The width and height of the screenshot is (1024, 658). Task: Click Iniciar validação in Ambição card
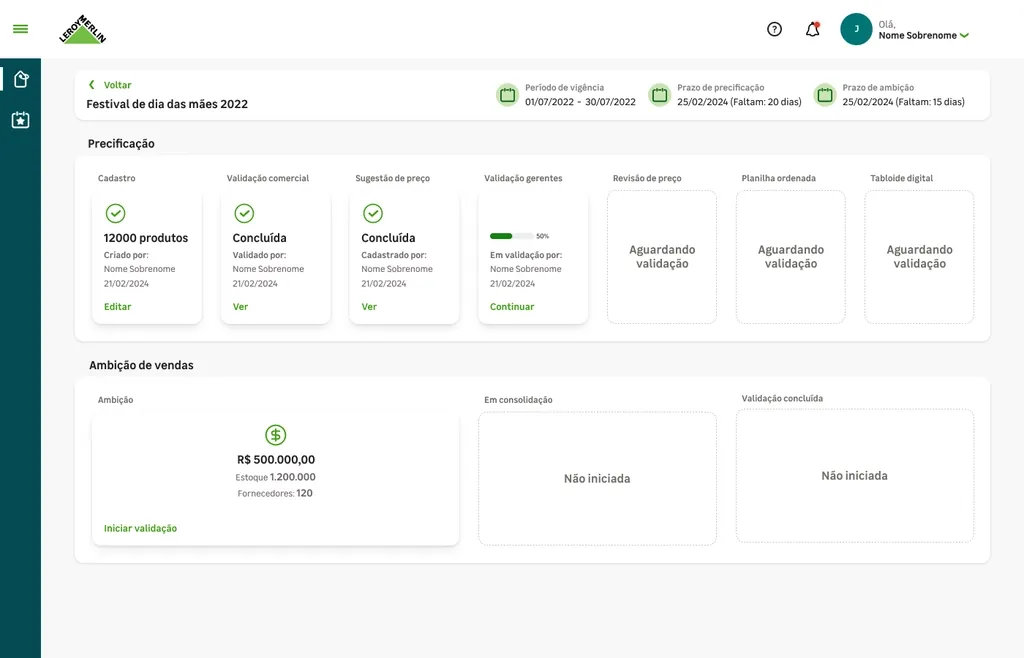(140, 529)
